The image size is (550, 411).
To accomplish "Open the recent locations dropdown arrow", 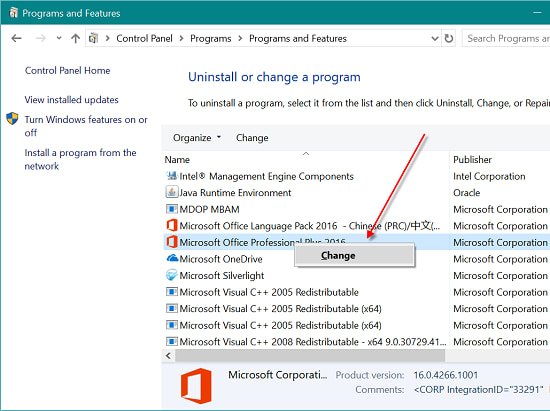I will point(59,38).
